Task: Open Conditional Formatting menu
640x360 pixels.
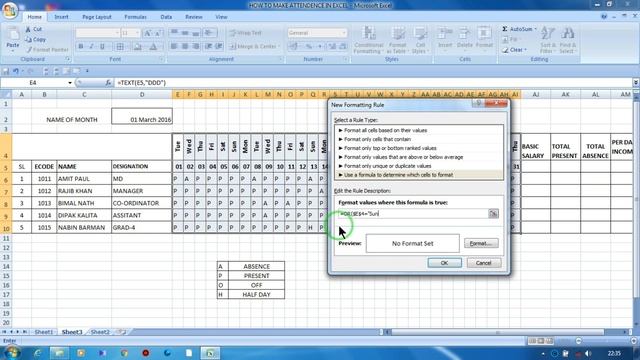Action: coord(369,40)
